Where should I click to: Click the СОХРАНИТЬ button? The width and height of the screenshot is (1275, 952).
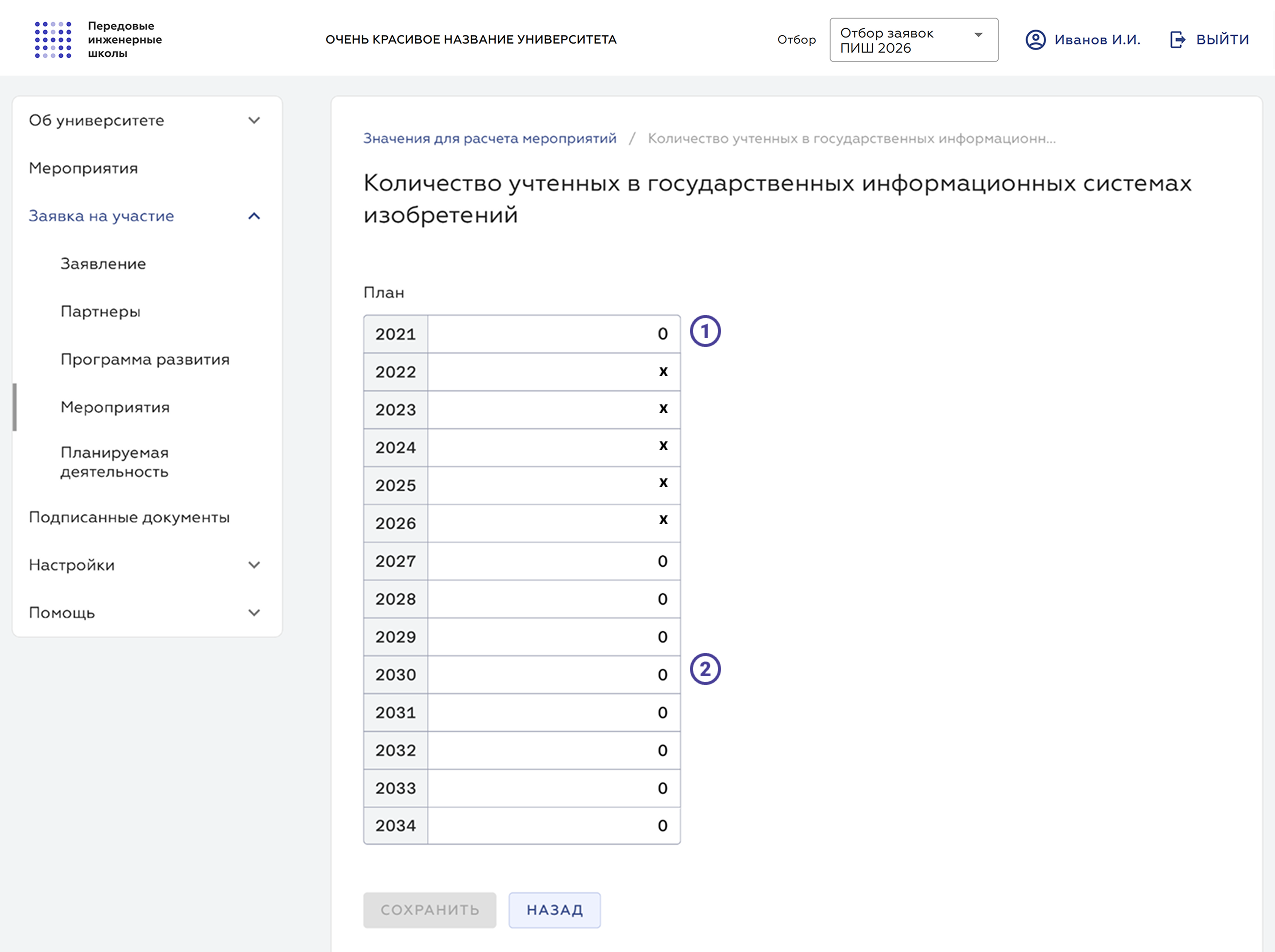pyautogui.click(x=430, y=910)
